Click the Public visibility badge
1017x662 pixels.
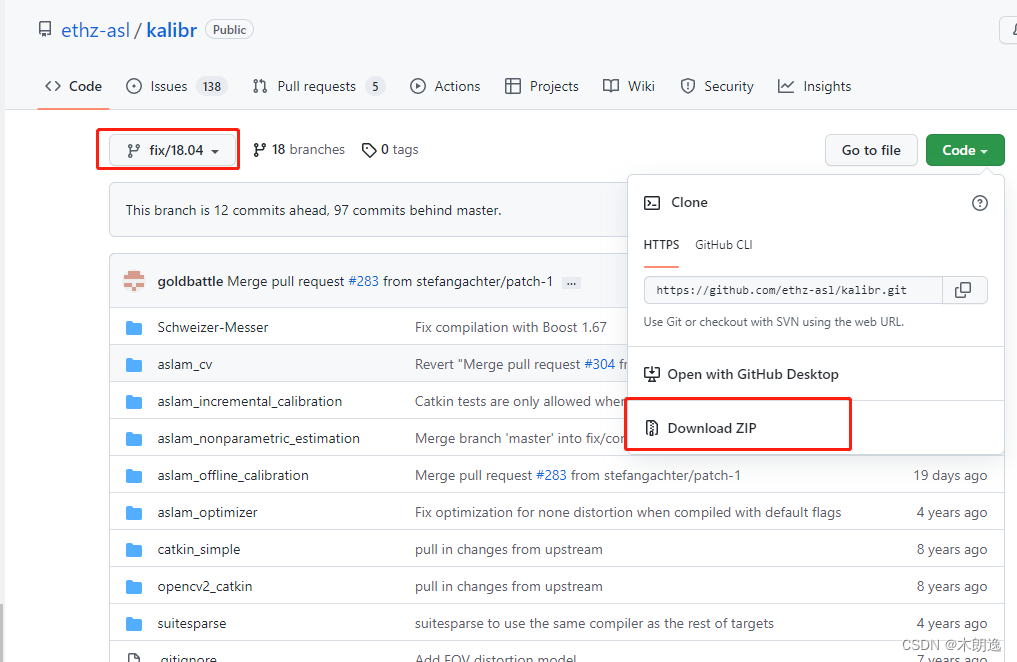pos(229,30)
